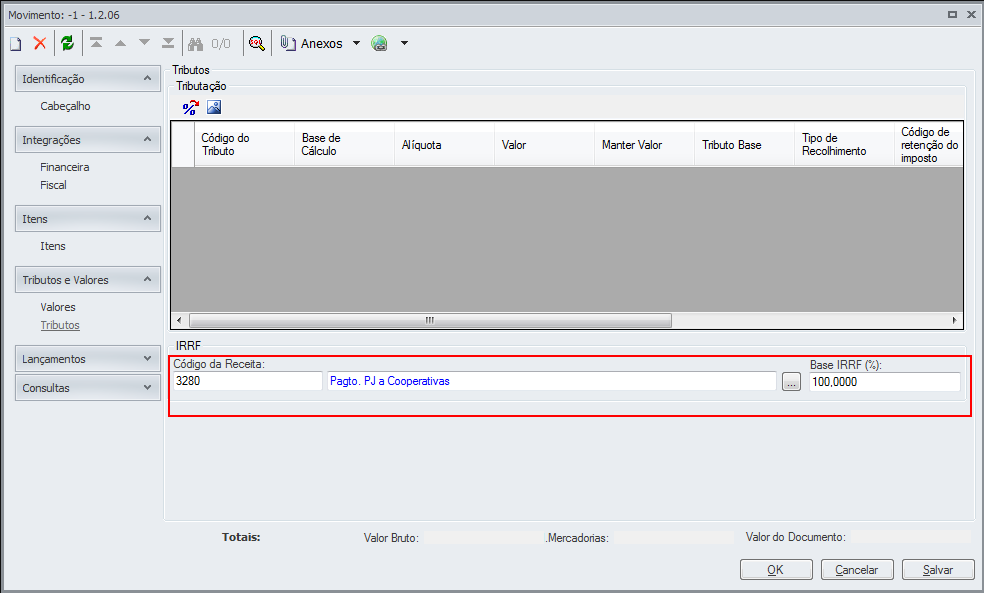Open Itens sub-item in sidebar
The width and height of the screenshot is (984, 593).
53,246
